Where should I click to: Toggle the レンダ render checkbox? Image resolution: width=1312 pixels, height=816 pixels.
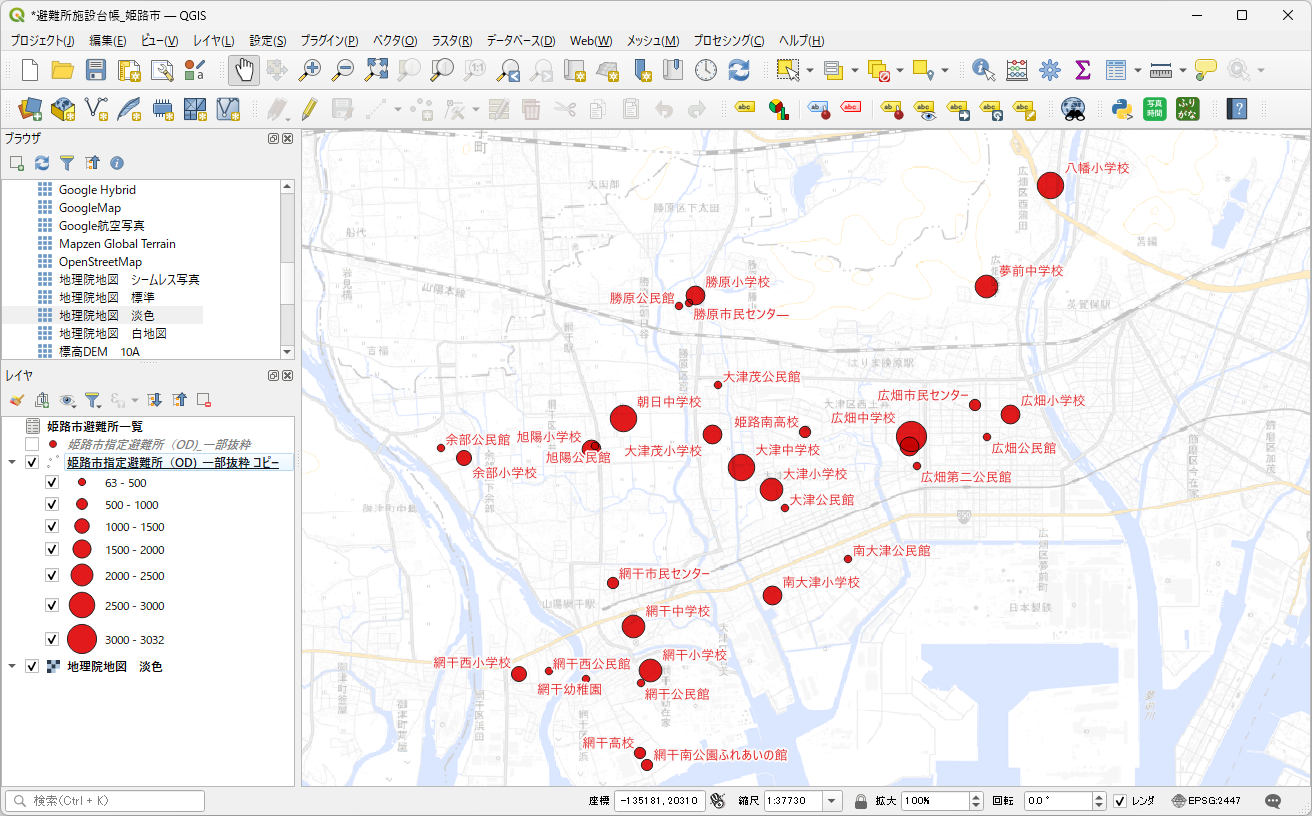[1120, 801]
